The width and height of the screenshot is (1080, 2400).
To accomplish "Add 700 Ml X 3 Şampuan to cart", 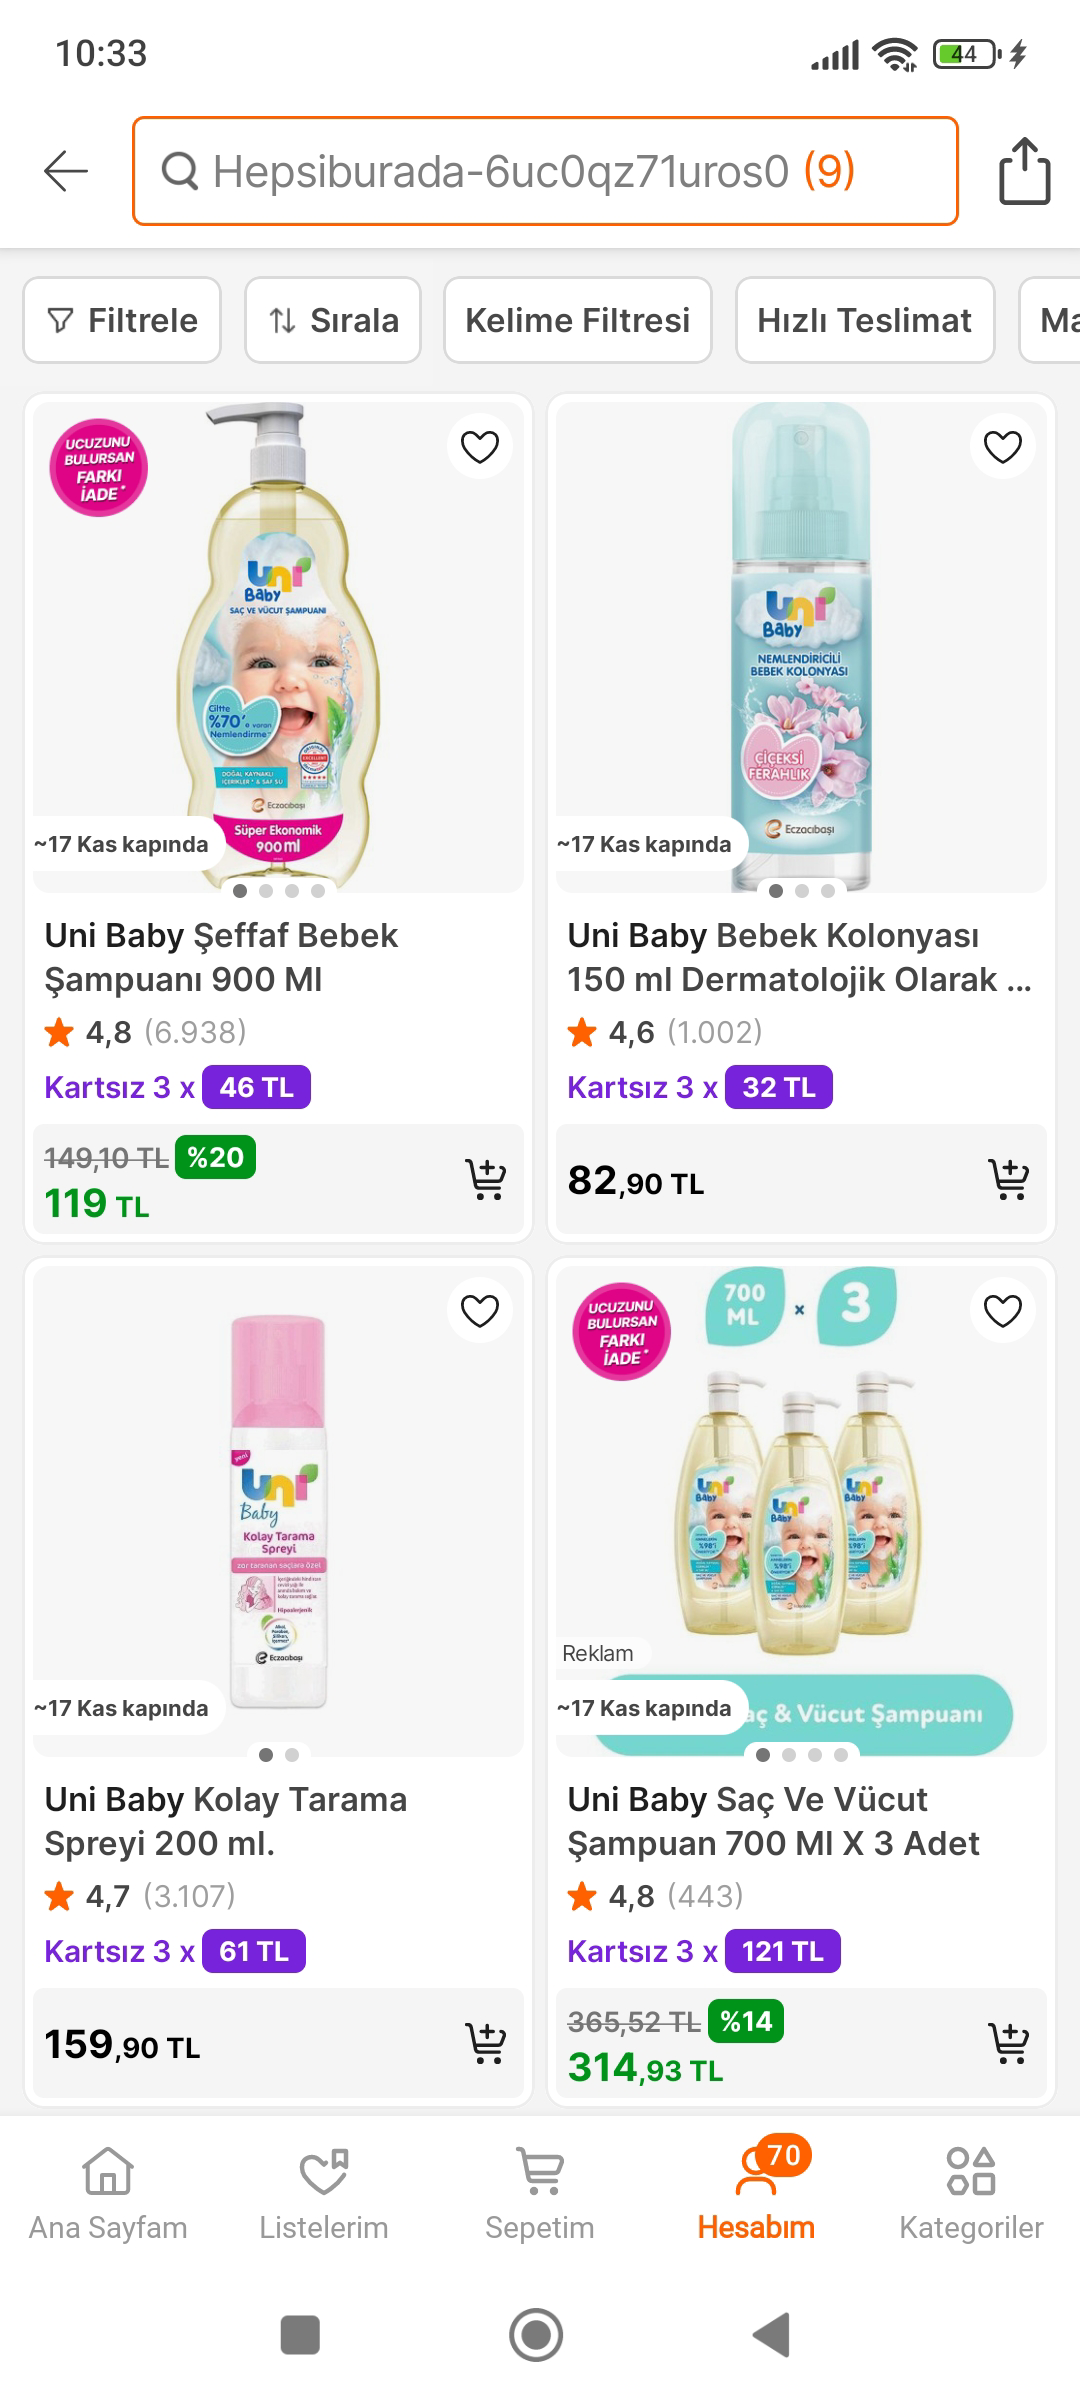I will (1008, 2043).
